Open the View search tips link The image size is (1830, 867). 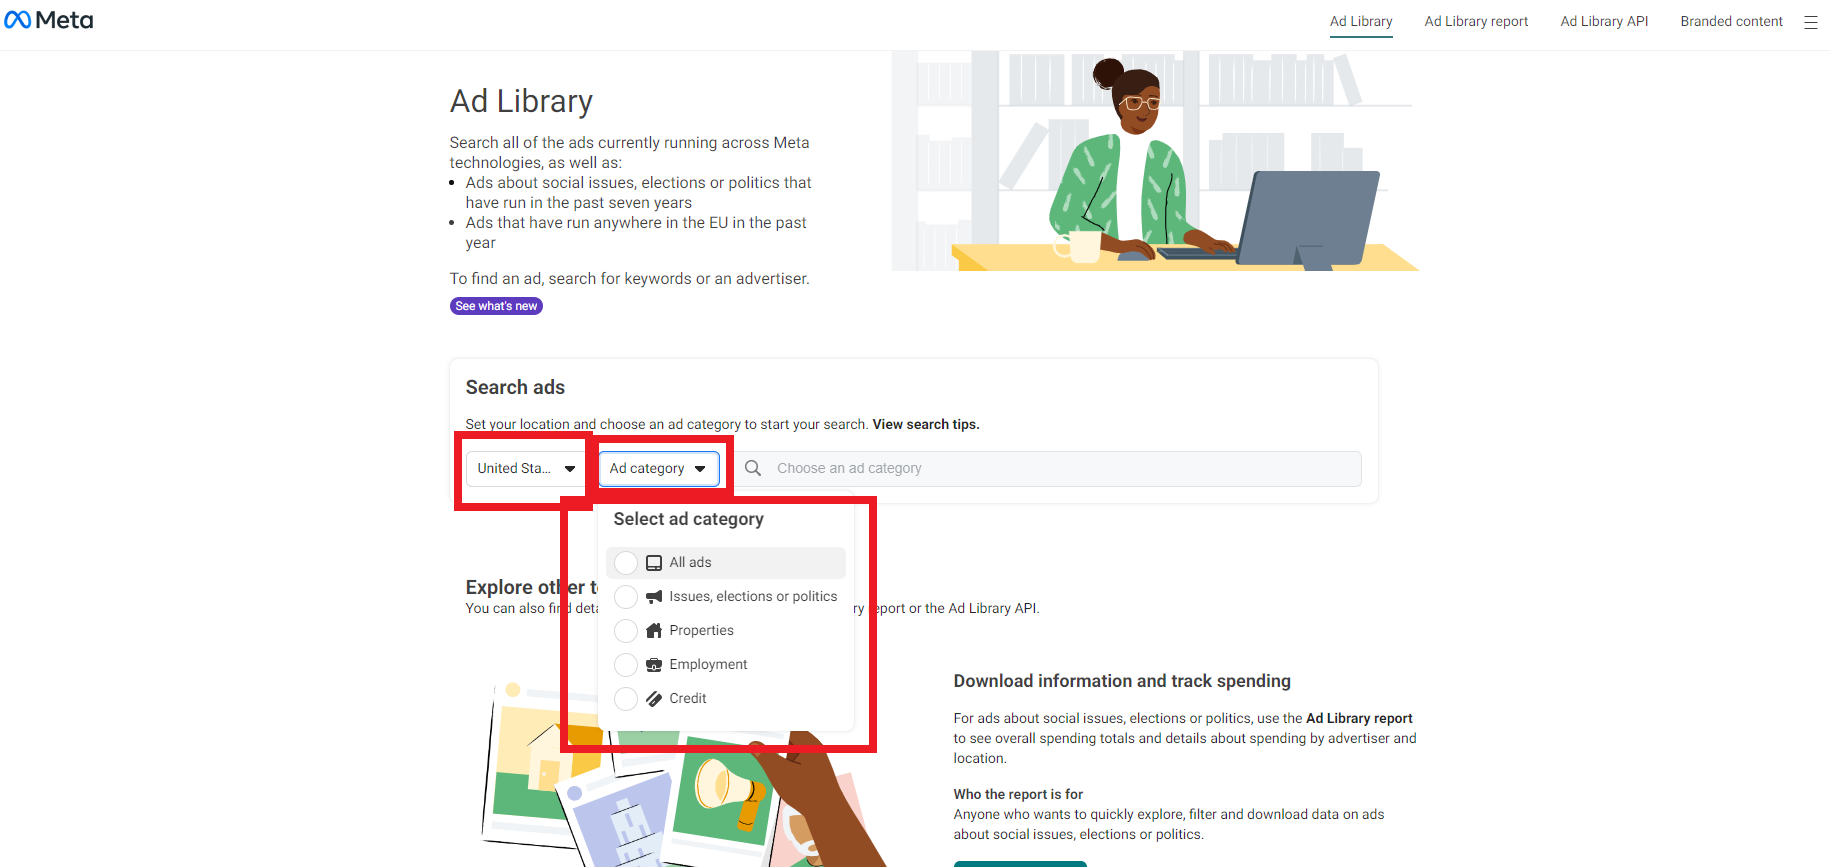[926, 424]
